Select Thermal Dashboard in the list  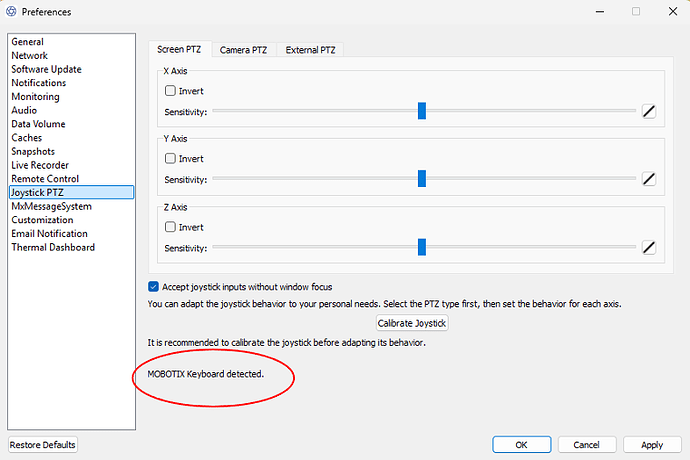point(71,247)
